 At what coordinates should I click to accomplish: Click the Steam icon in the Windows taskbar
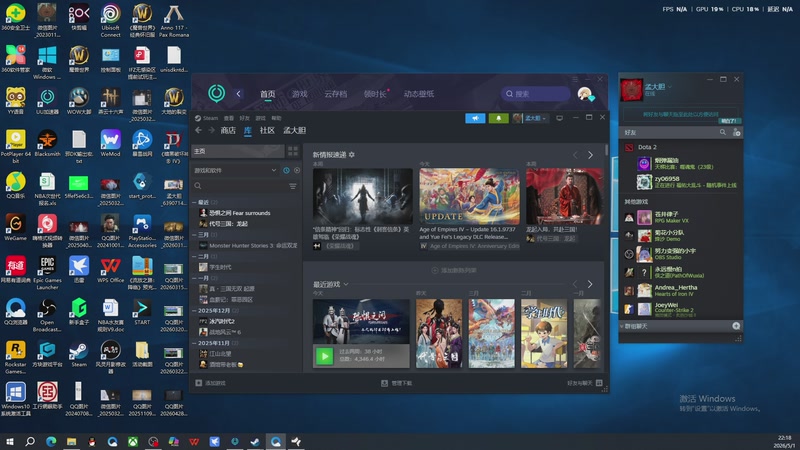[x=255, y=441]
